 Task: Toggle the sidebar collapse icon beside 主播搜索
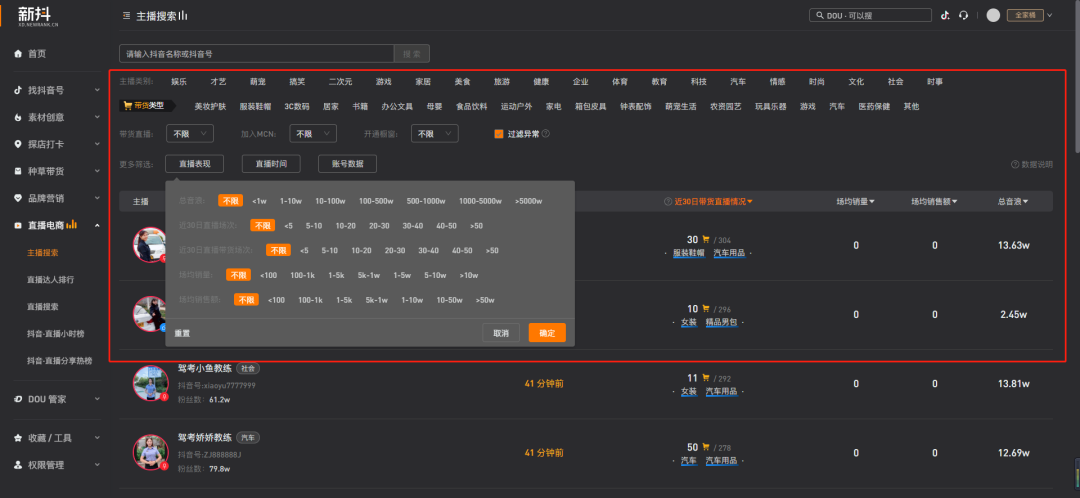coord(126,16)
